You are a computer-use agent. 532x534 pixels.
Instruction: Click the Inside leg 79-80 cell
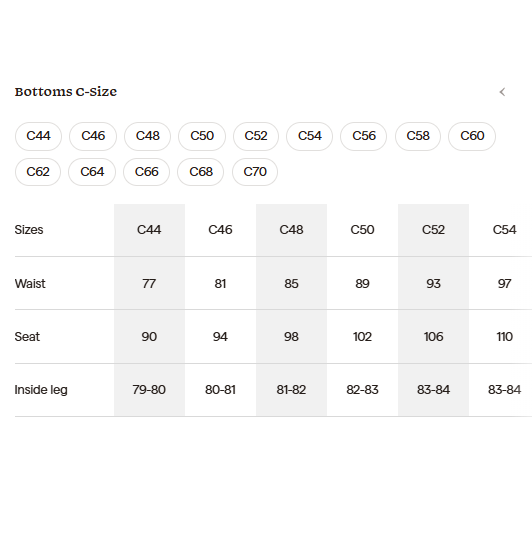(149, 390)
